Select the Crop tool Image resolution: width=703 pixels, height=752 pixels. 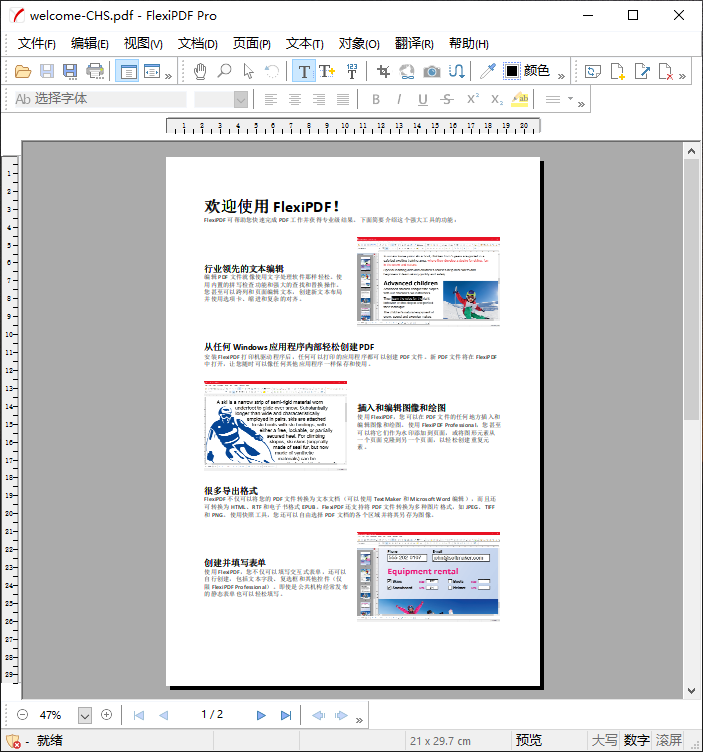(x=383, y=71)
